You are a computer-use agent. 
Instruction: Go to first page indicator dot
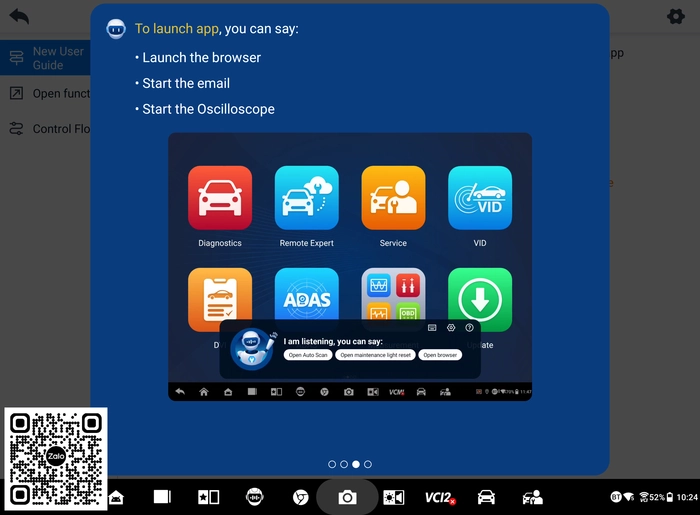click(332, 464)
